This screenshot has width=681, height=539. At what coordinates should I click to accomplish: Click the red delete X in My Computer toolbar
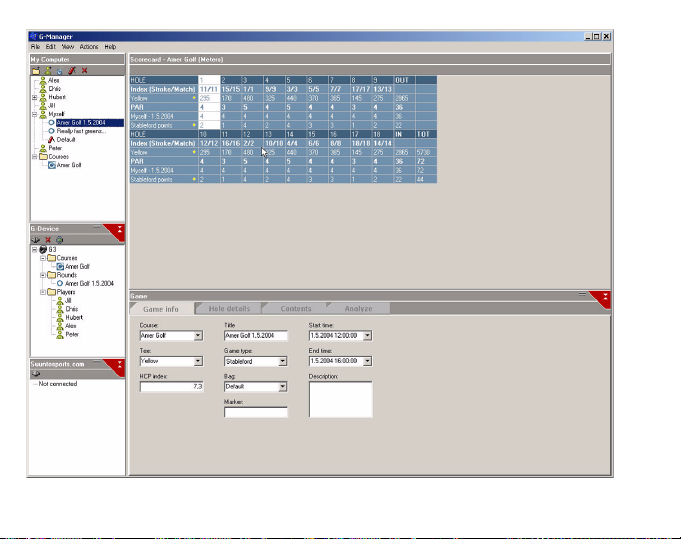[85, 70]
